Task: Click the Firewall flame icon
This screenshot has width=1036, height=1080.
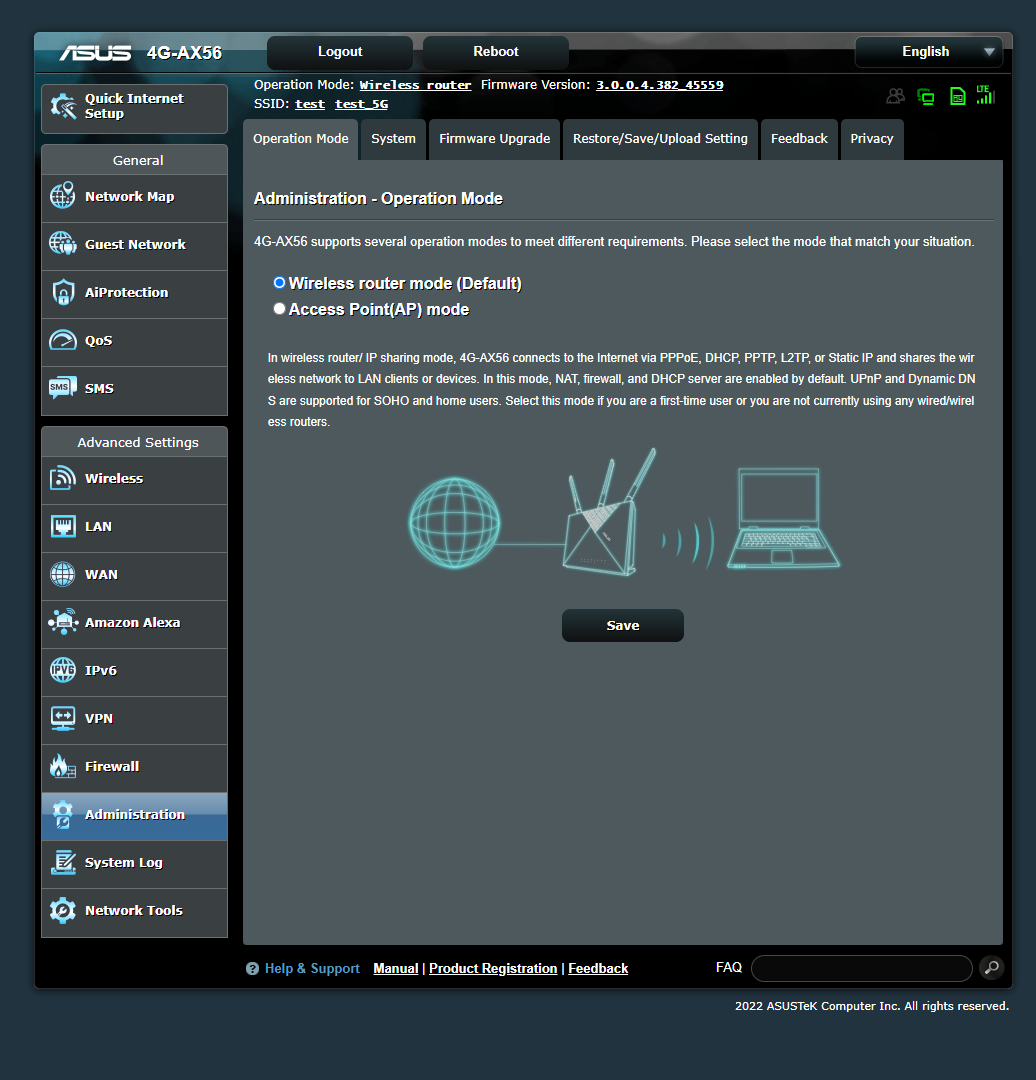Action: click(63, 766)
